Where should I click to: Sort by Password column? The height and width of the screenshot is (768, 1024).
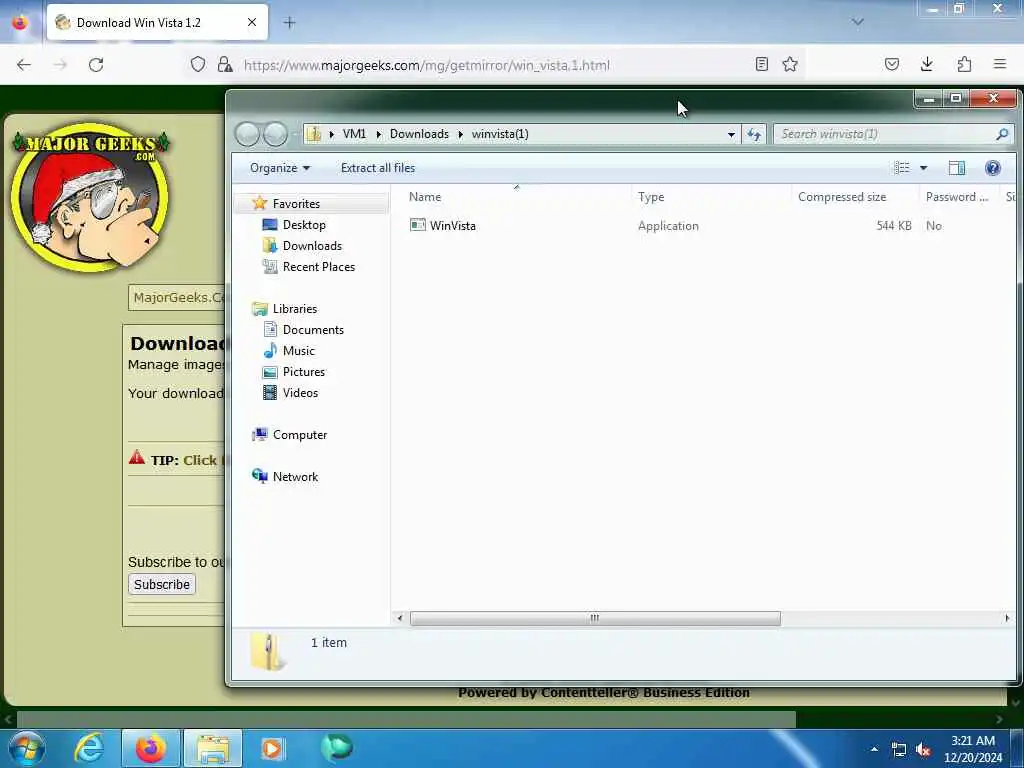coord(959,197)
